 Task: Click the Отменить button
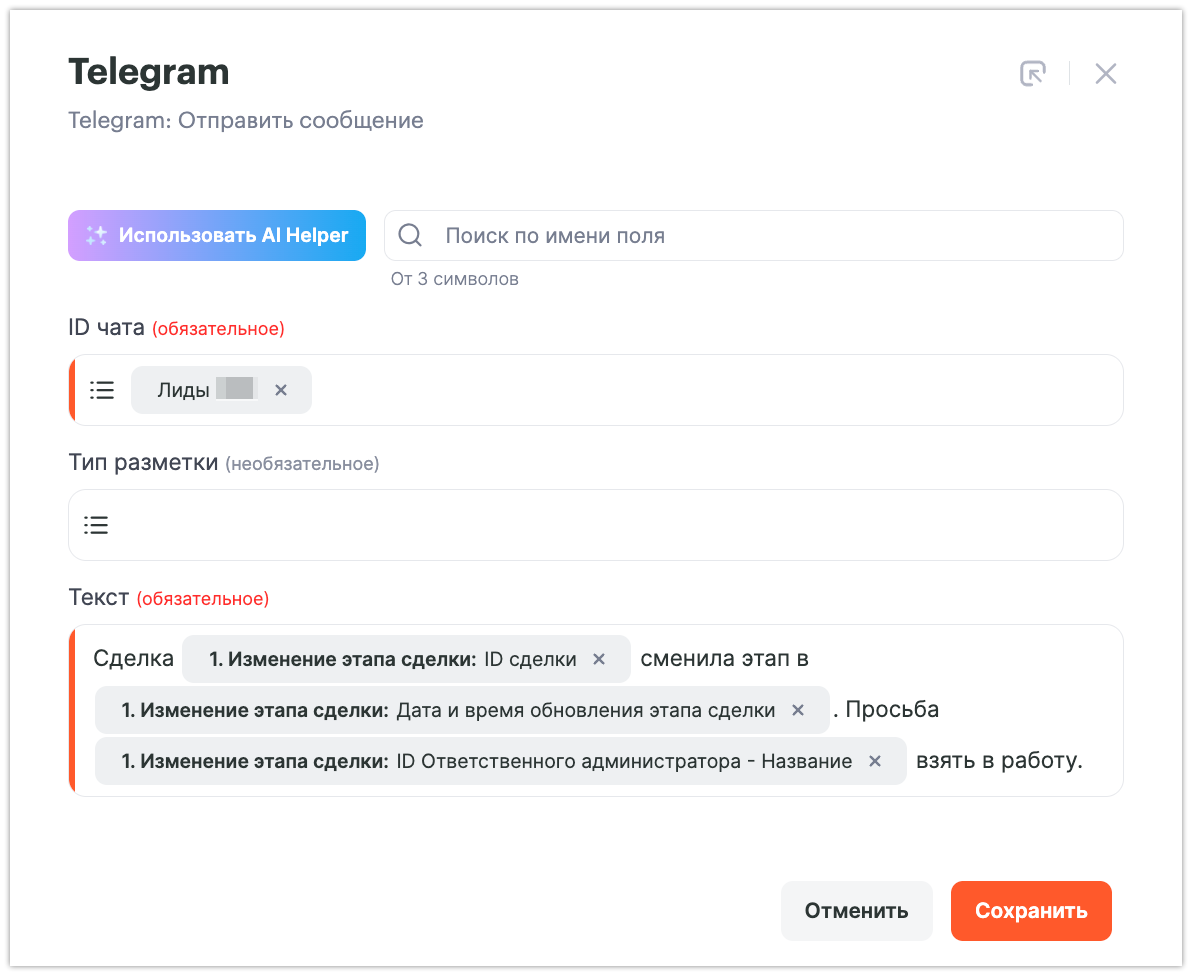[856, 911]
